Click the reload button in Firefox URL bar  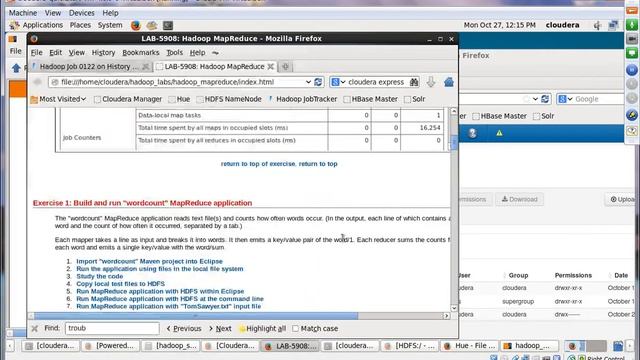tap(318, 82)
